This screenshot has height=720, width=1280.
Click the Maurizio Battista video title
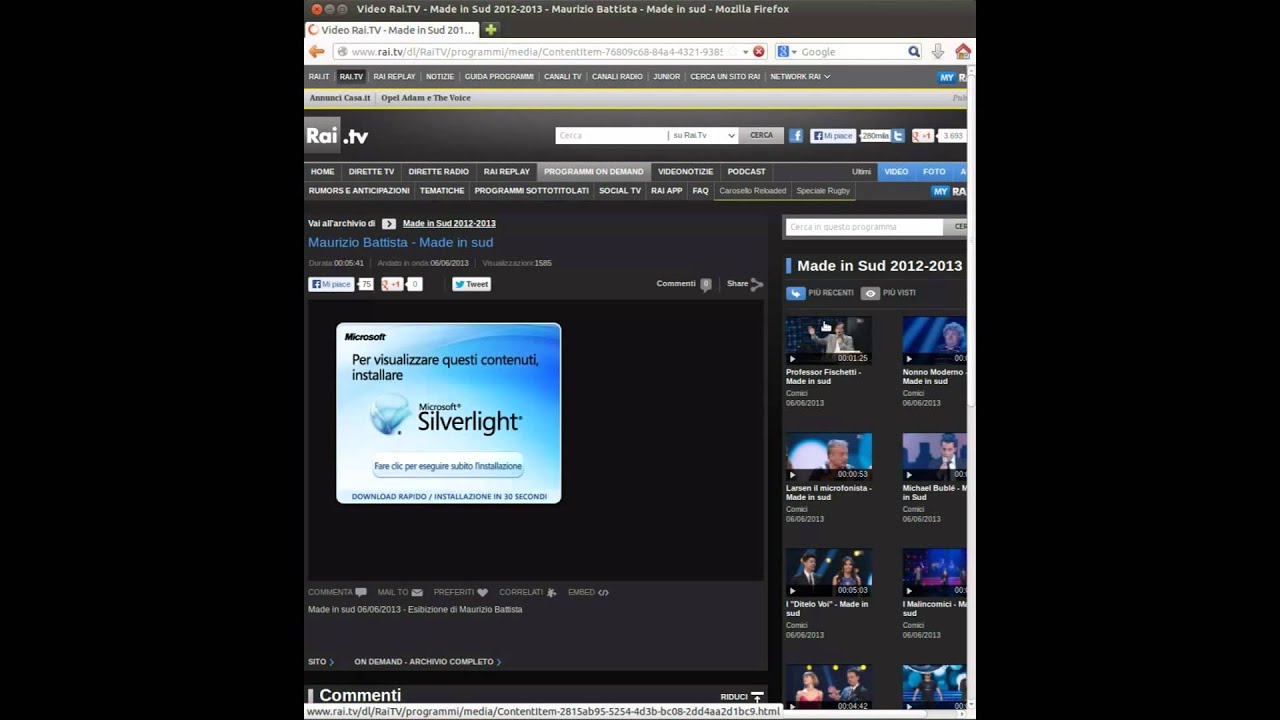400,243
